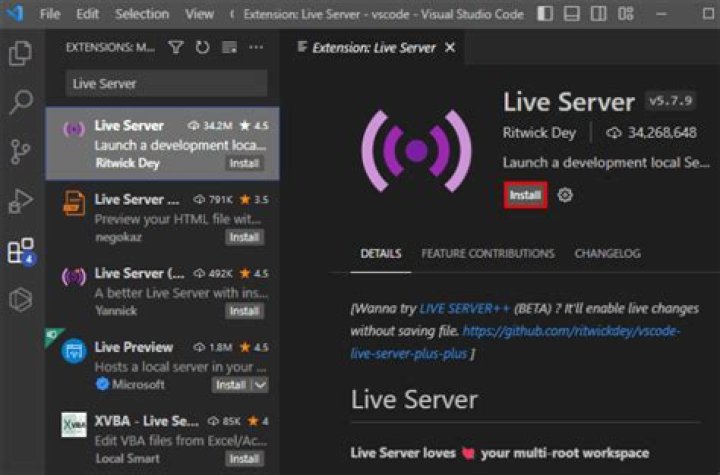Open the Selection menu
The width and height of the screenshot is (720, 475).
141,14
